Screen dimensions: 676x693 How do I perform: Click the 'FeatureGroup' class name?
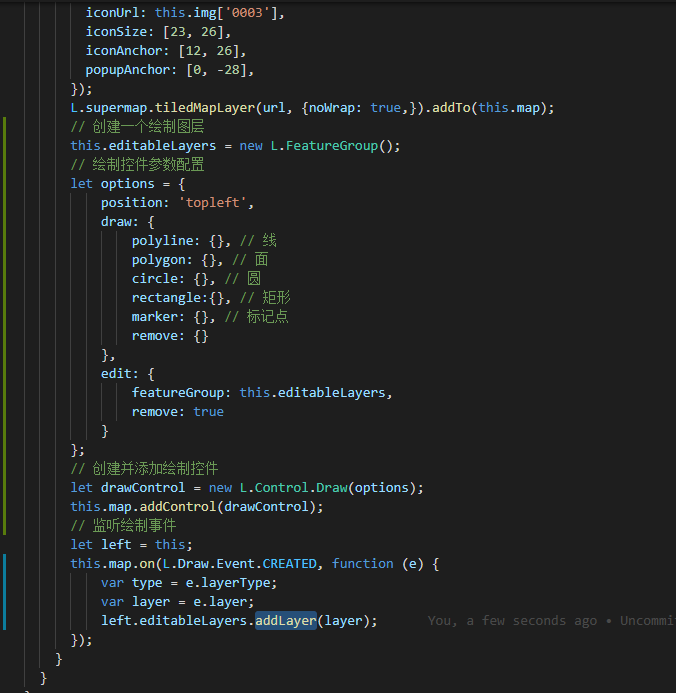(x=332, y=145)
